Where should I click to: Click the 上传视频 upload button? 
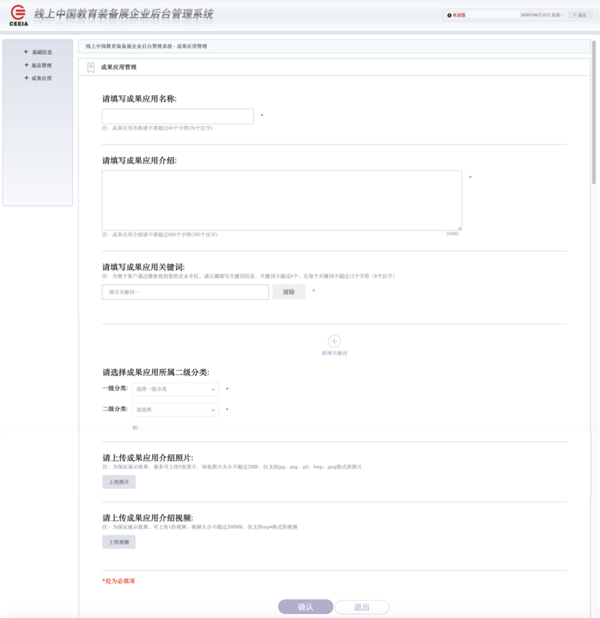click(118, 542)
